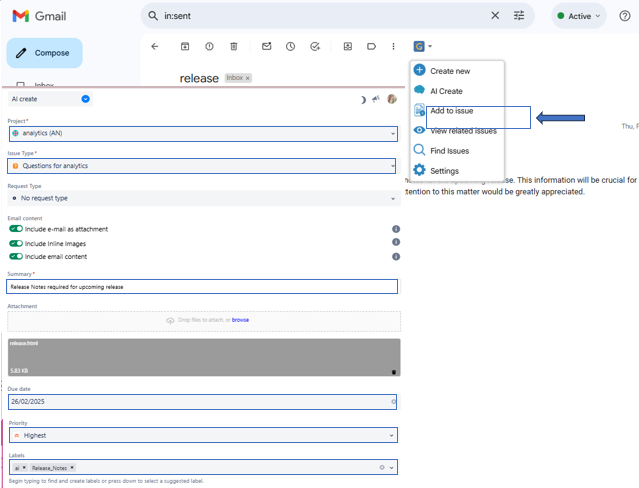Click the Delete trash icon in email toolbar
Screen dimensions: 639x488
pos(234,46)
